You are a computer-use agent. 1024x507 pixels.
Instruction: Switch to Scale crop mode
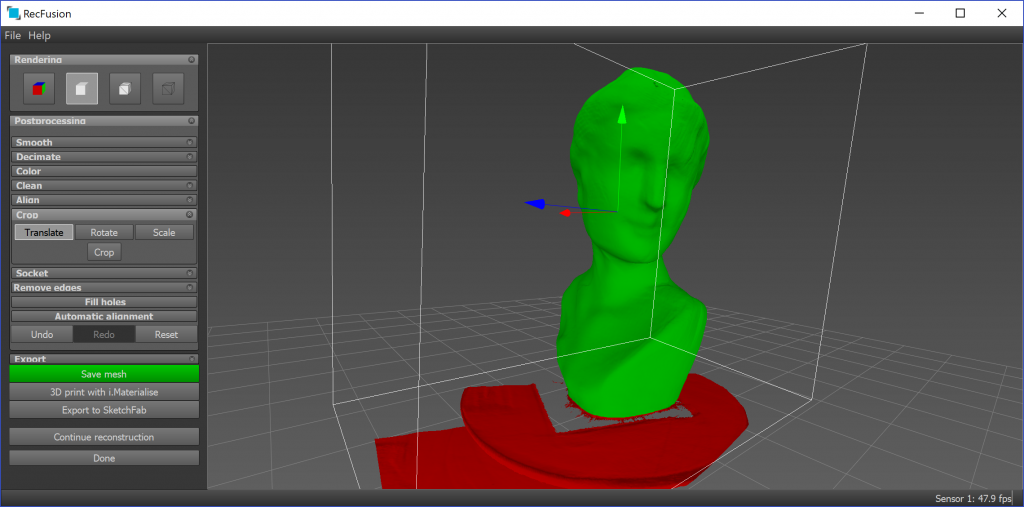[x=164, y=232]
